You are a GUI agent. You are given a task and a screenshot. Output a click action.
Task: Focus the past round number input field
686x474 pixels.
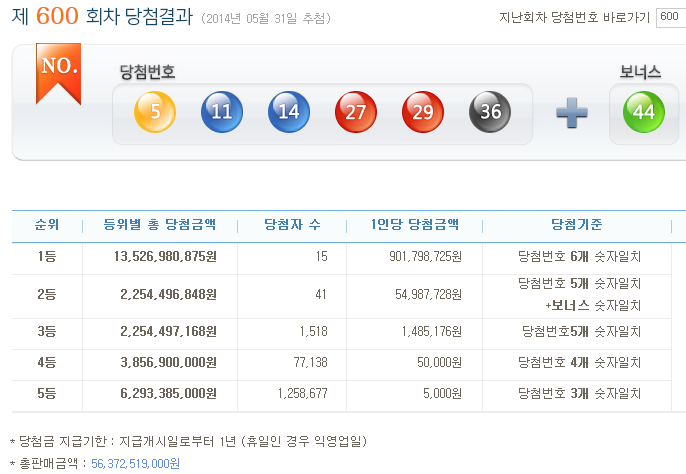click(671, 18)
